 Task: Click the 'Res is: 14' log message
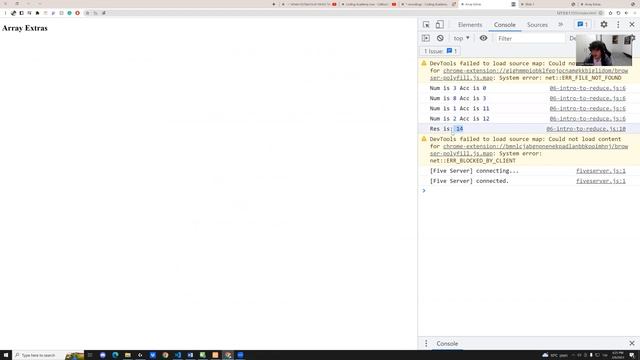(x=446, y=129)
